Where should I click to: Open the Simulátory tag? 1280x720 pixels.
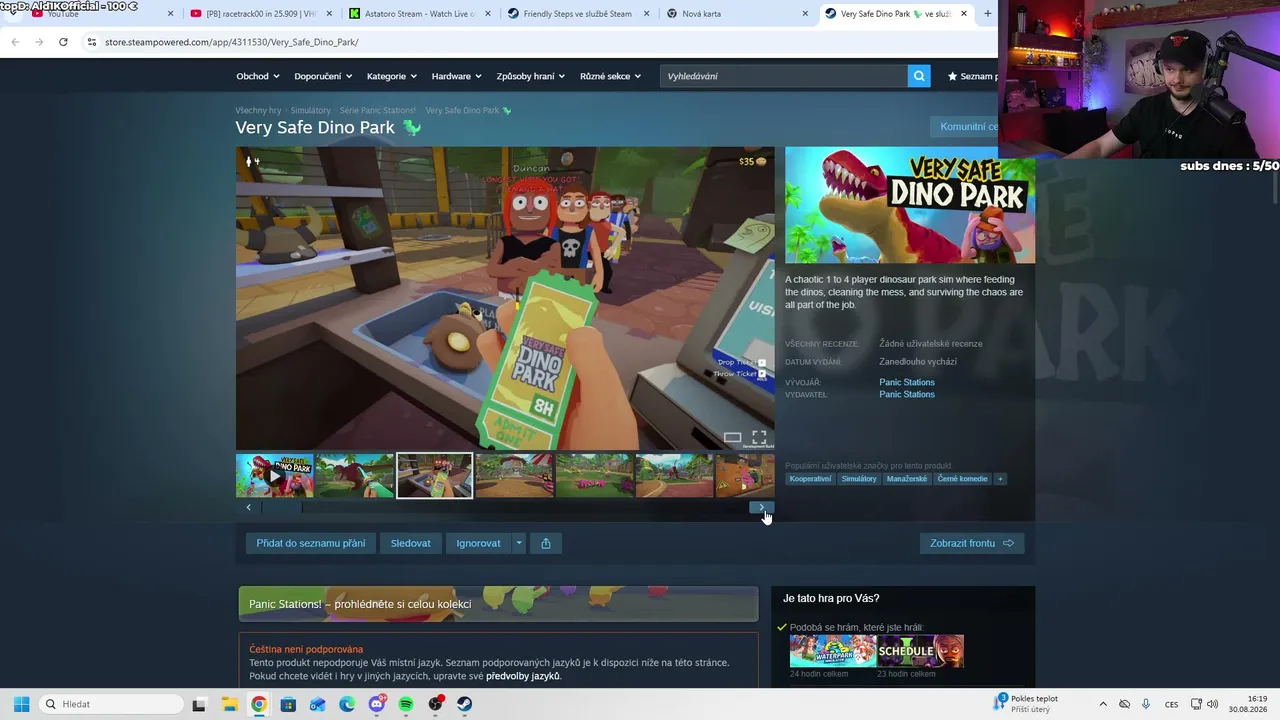[859, 479]
